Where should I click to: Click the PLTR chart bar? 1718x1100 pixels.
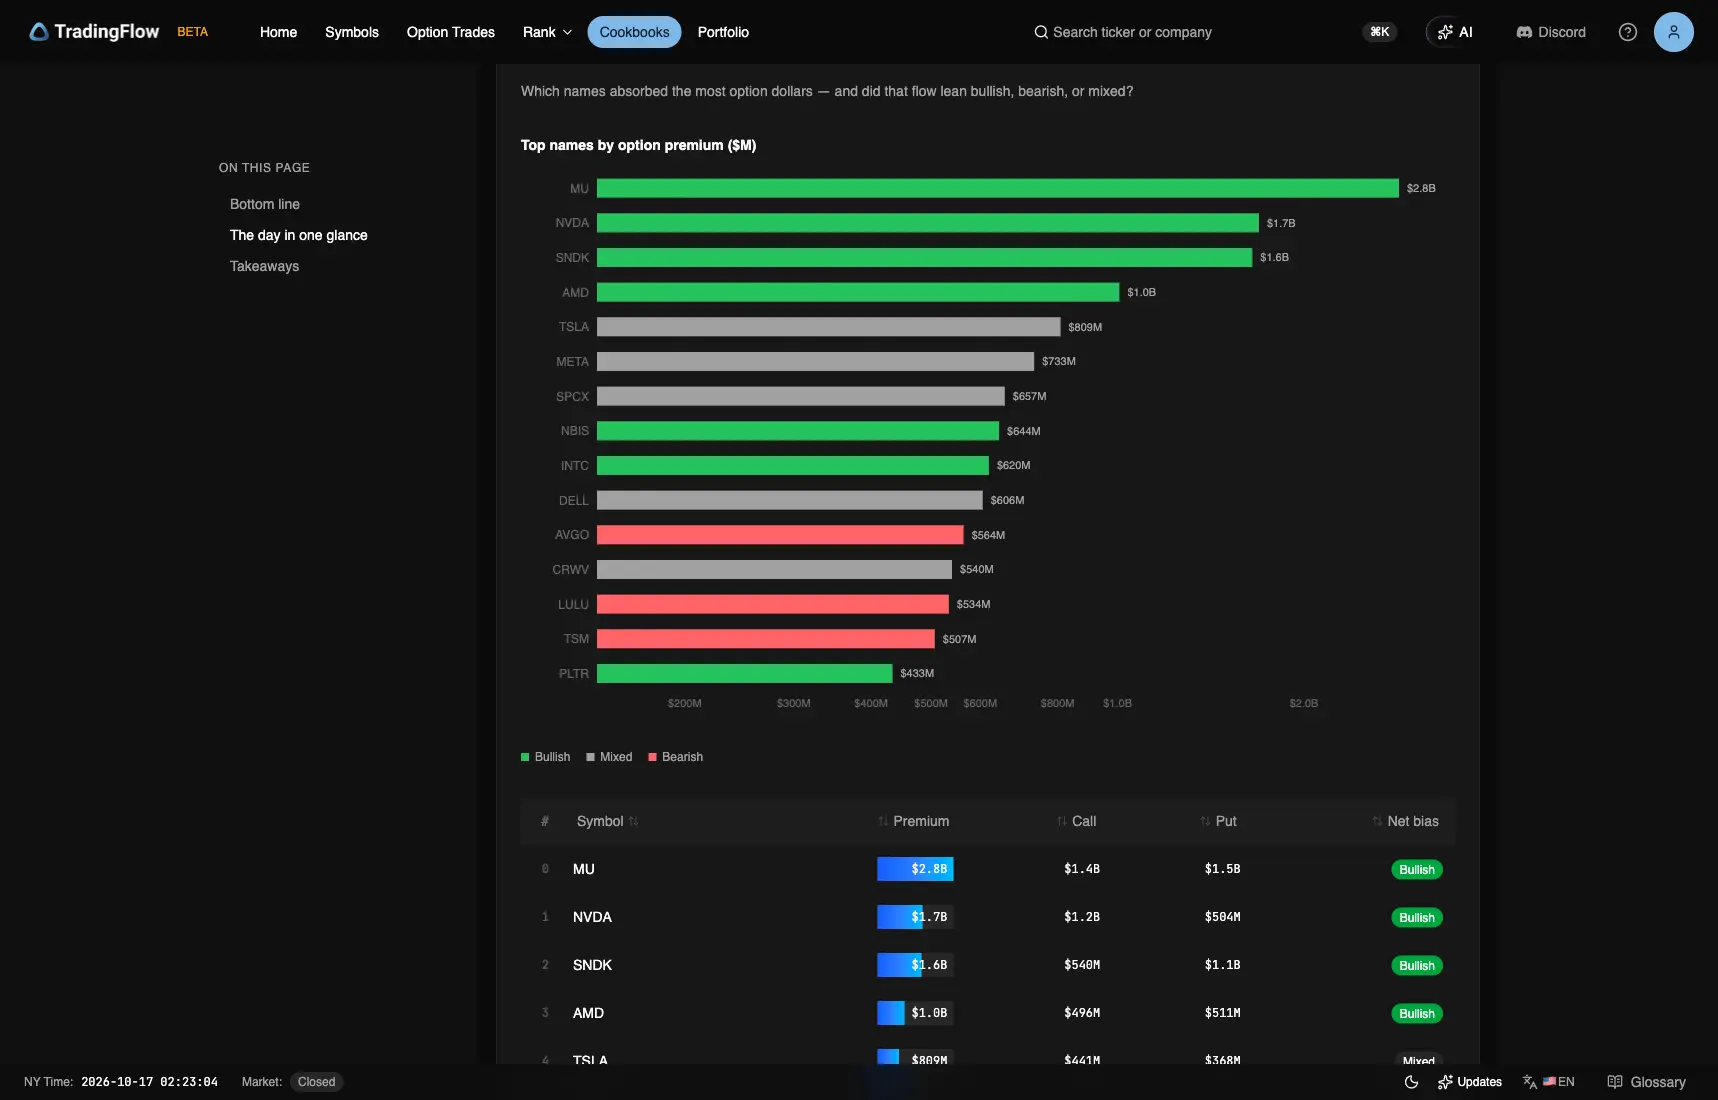(745, 673)
